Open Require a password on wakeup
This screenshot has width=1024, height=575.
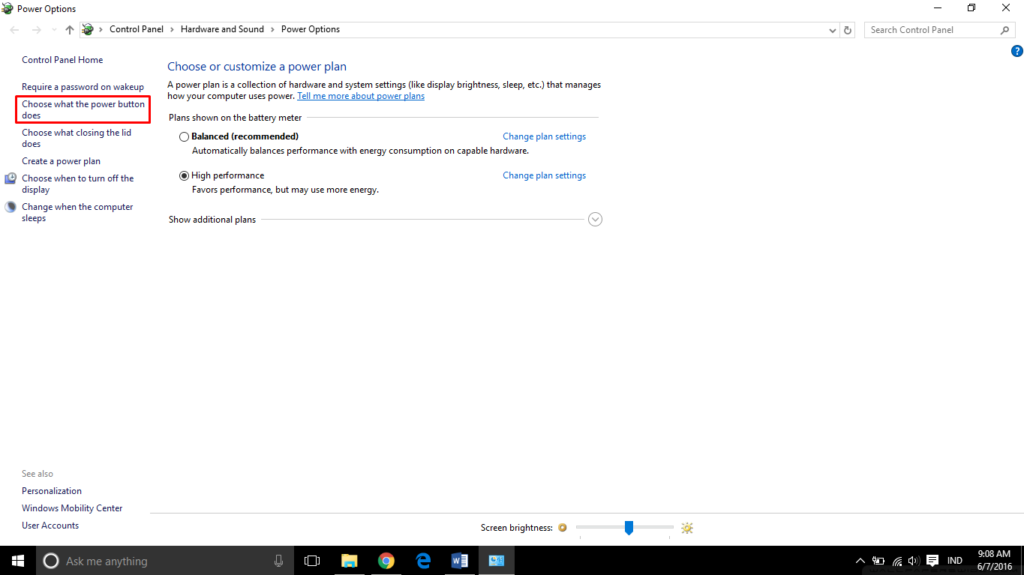[82, 87]
